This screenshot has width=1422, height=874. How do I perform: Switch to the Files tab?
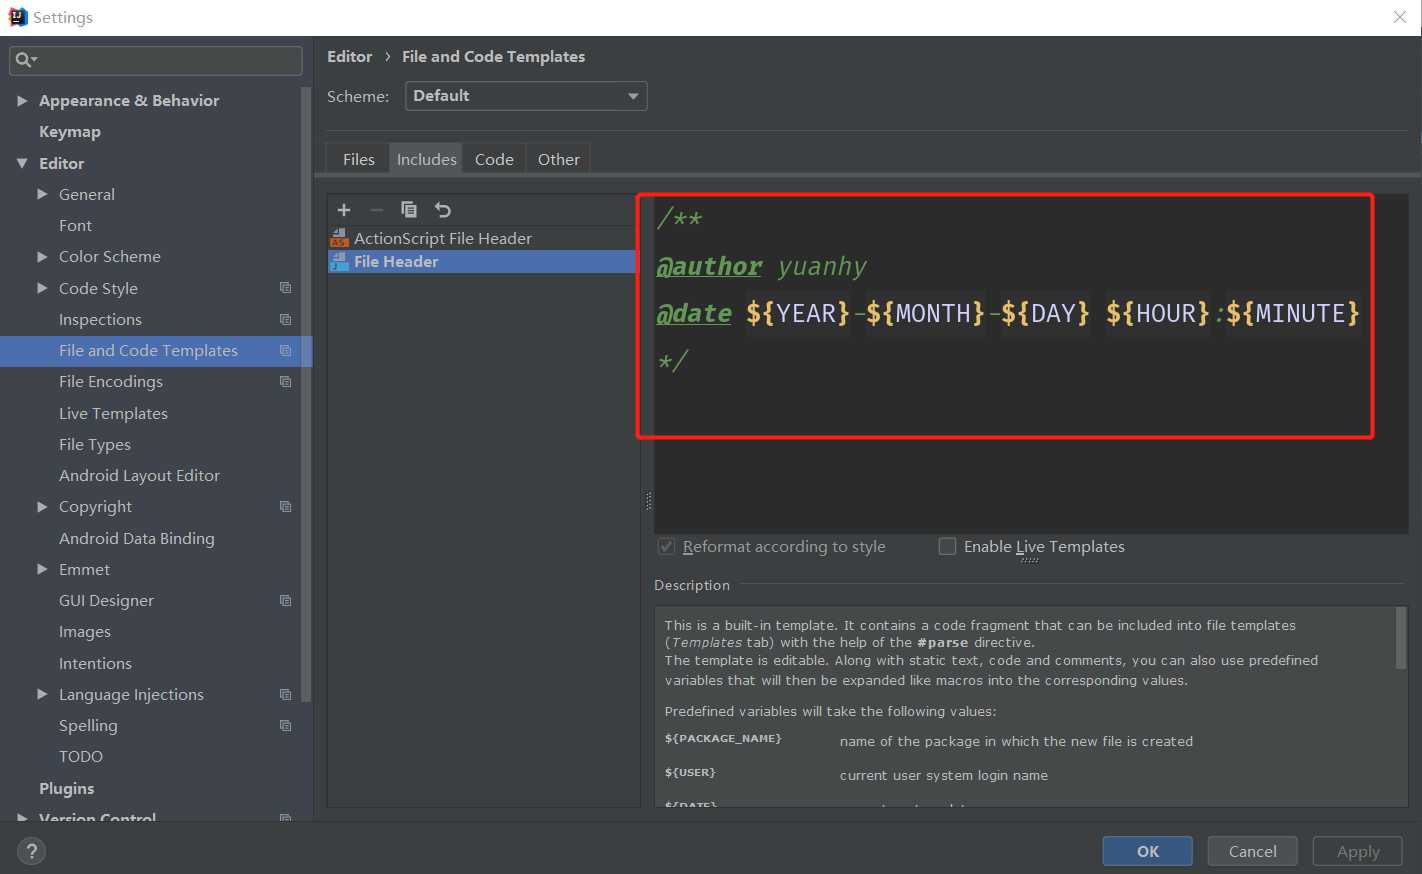pos(358,159)
